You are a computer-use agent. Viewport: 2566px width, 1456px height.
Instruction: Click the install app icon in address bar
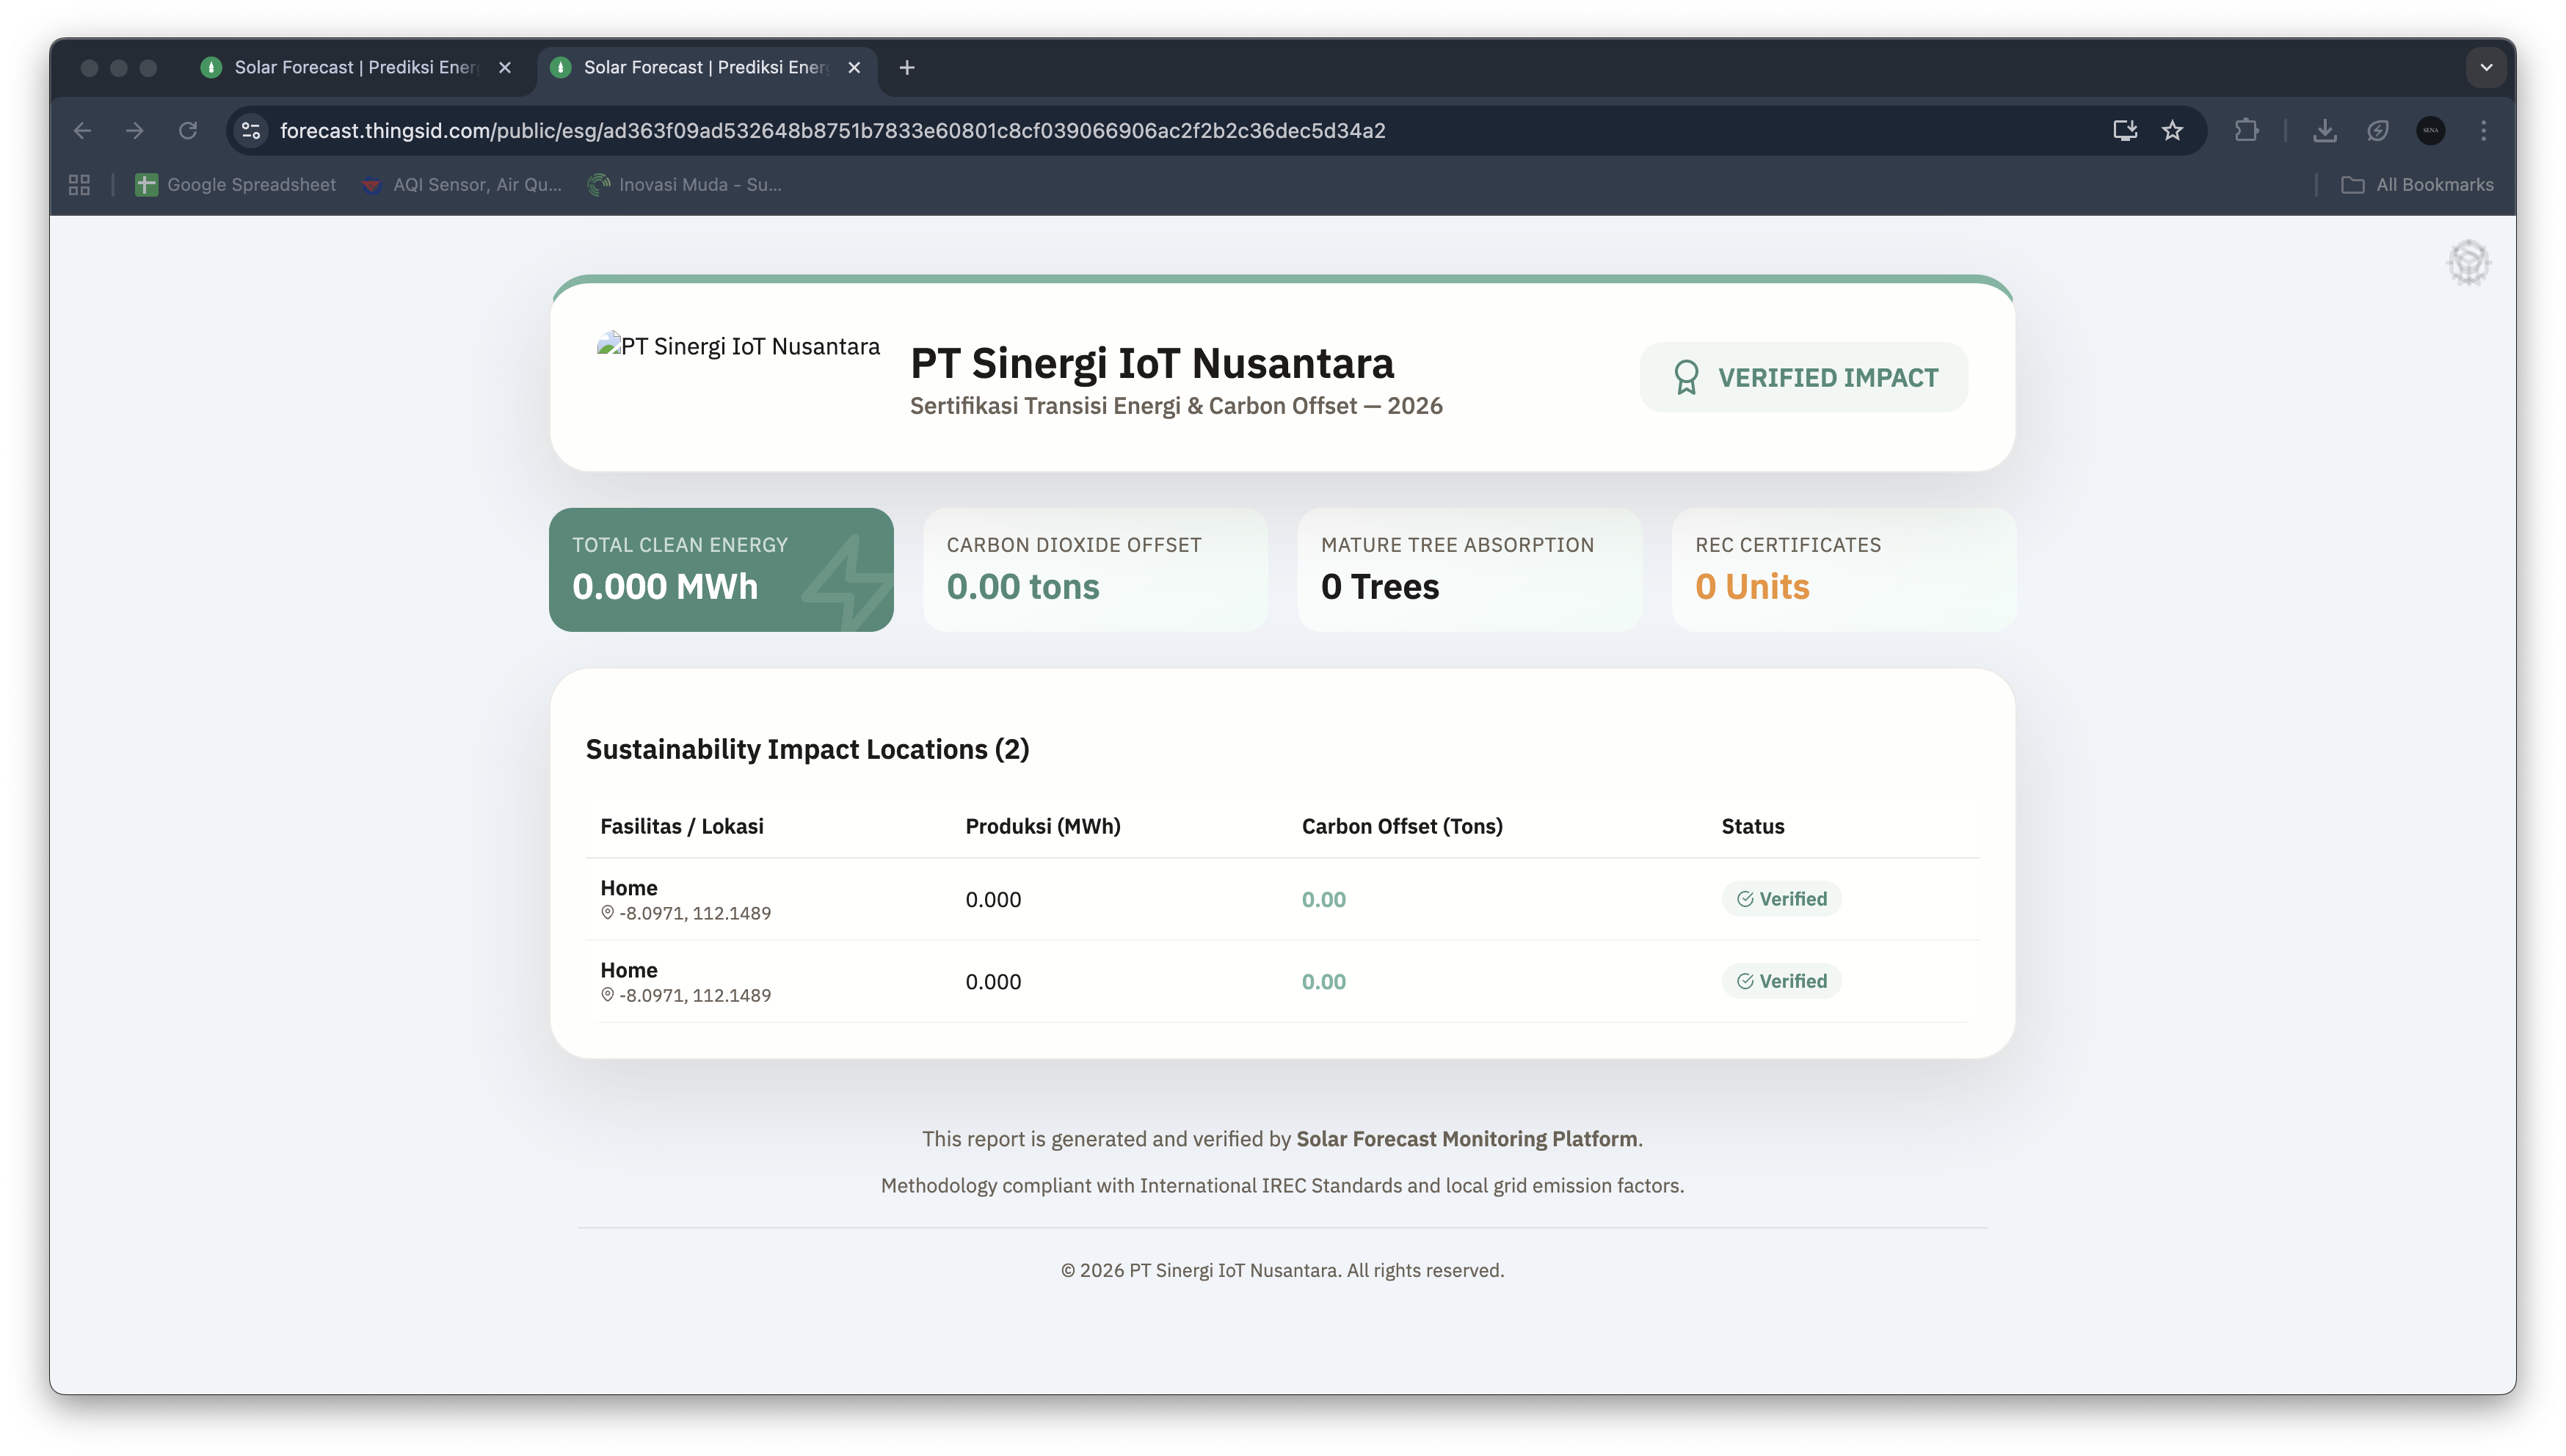click(2125, 131)
